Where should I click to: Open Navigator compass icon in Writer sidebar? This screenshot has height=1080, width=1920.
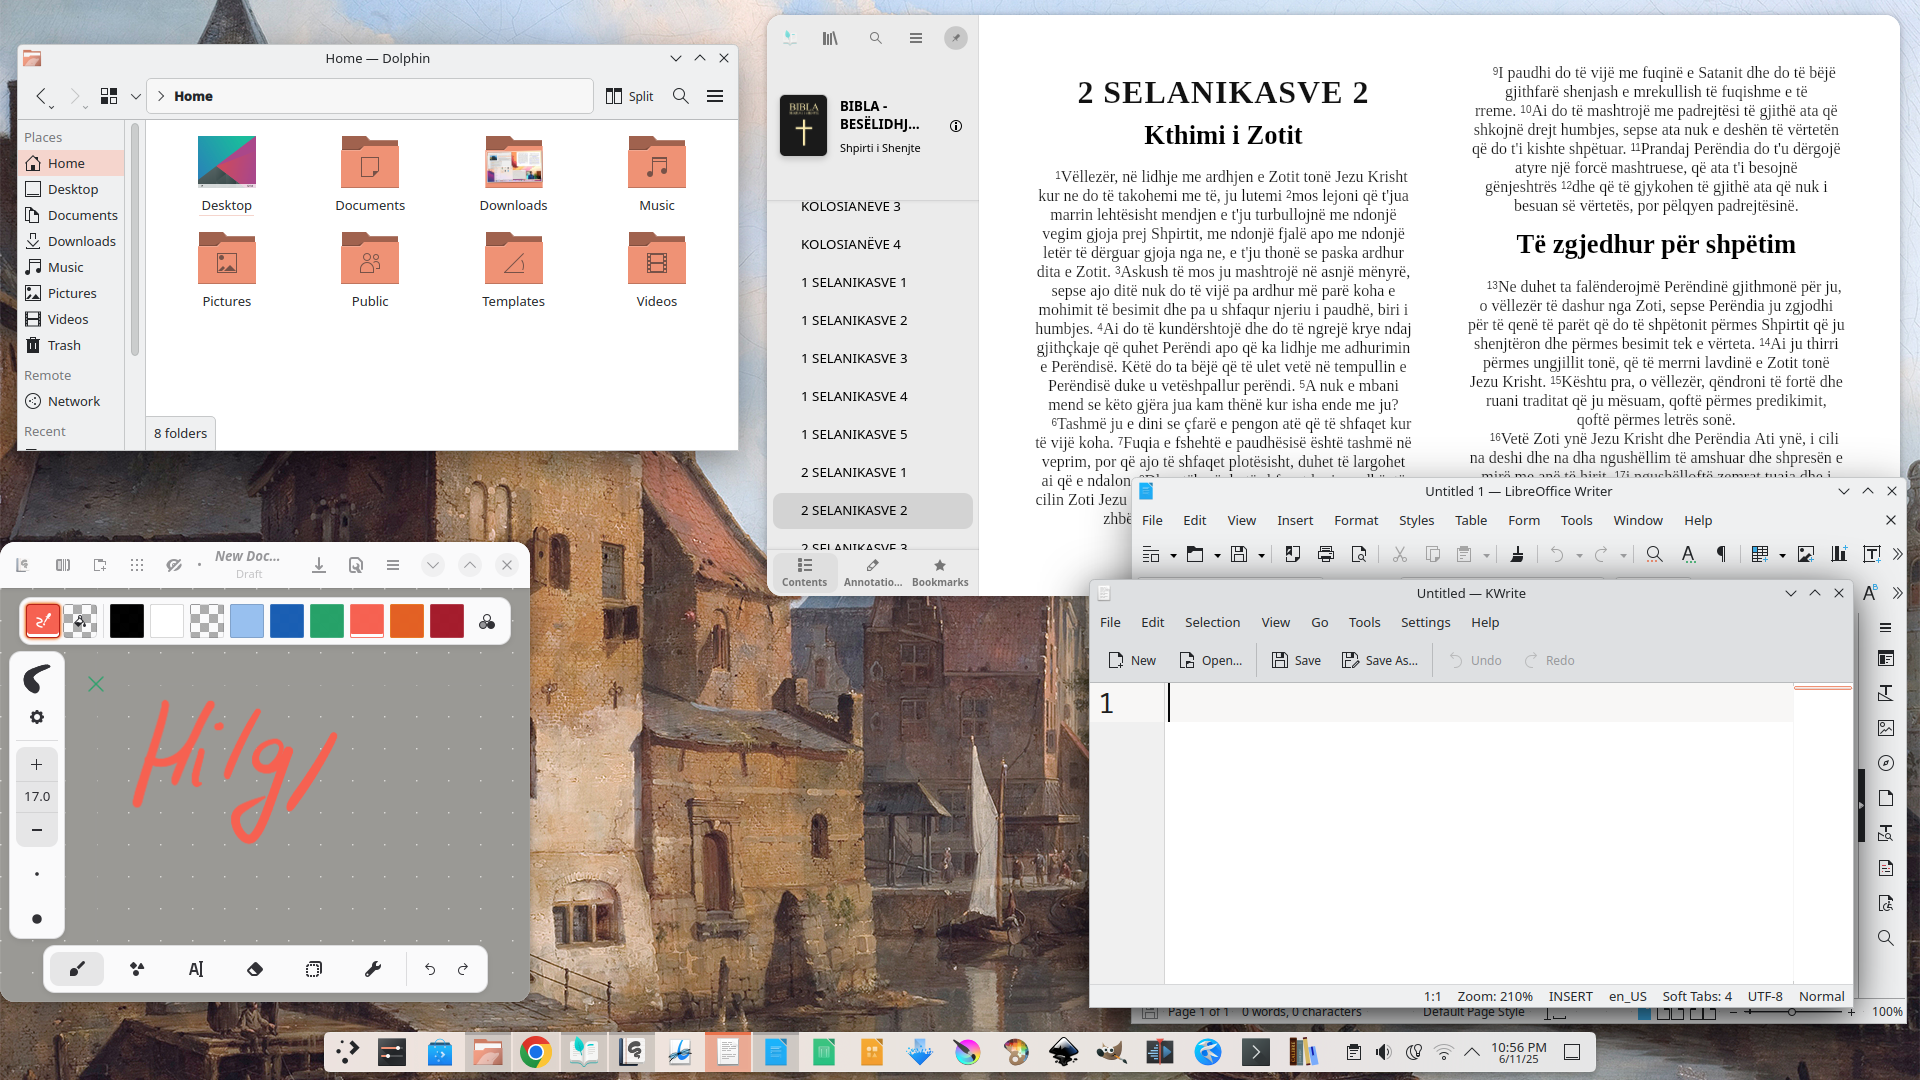pos(1886,763)
